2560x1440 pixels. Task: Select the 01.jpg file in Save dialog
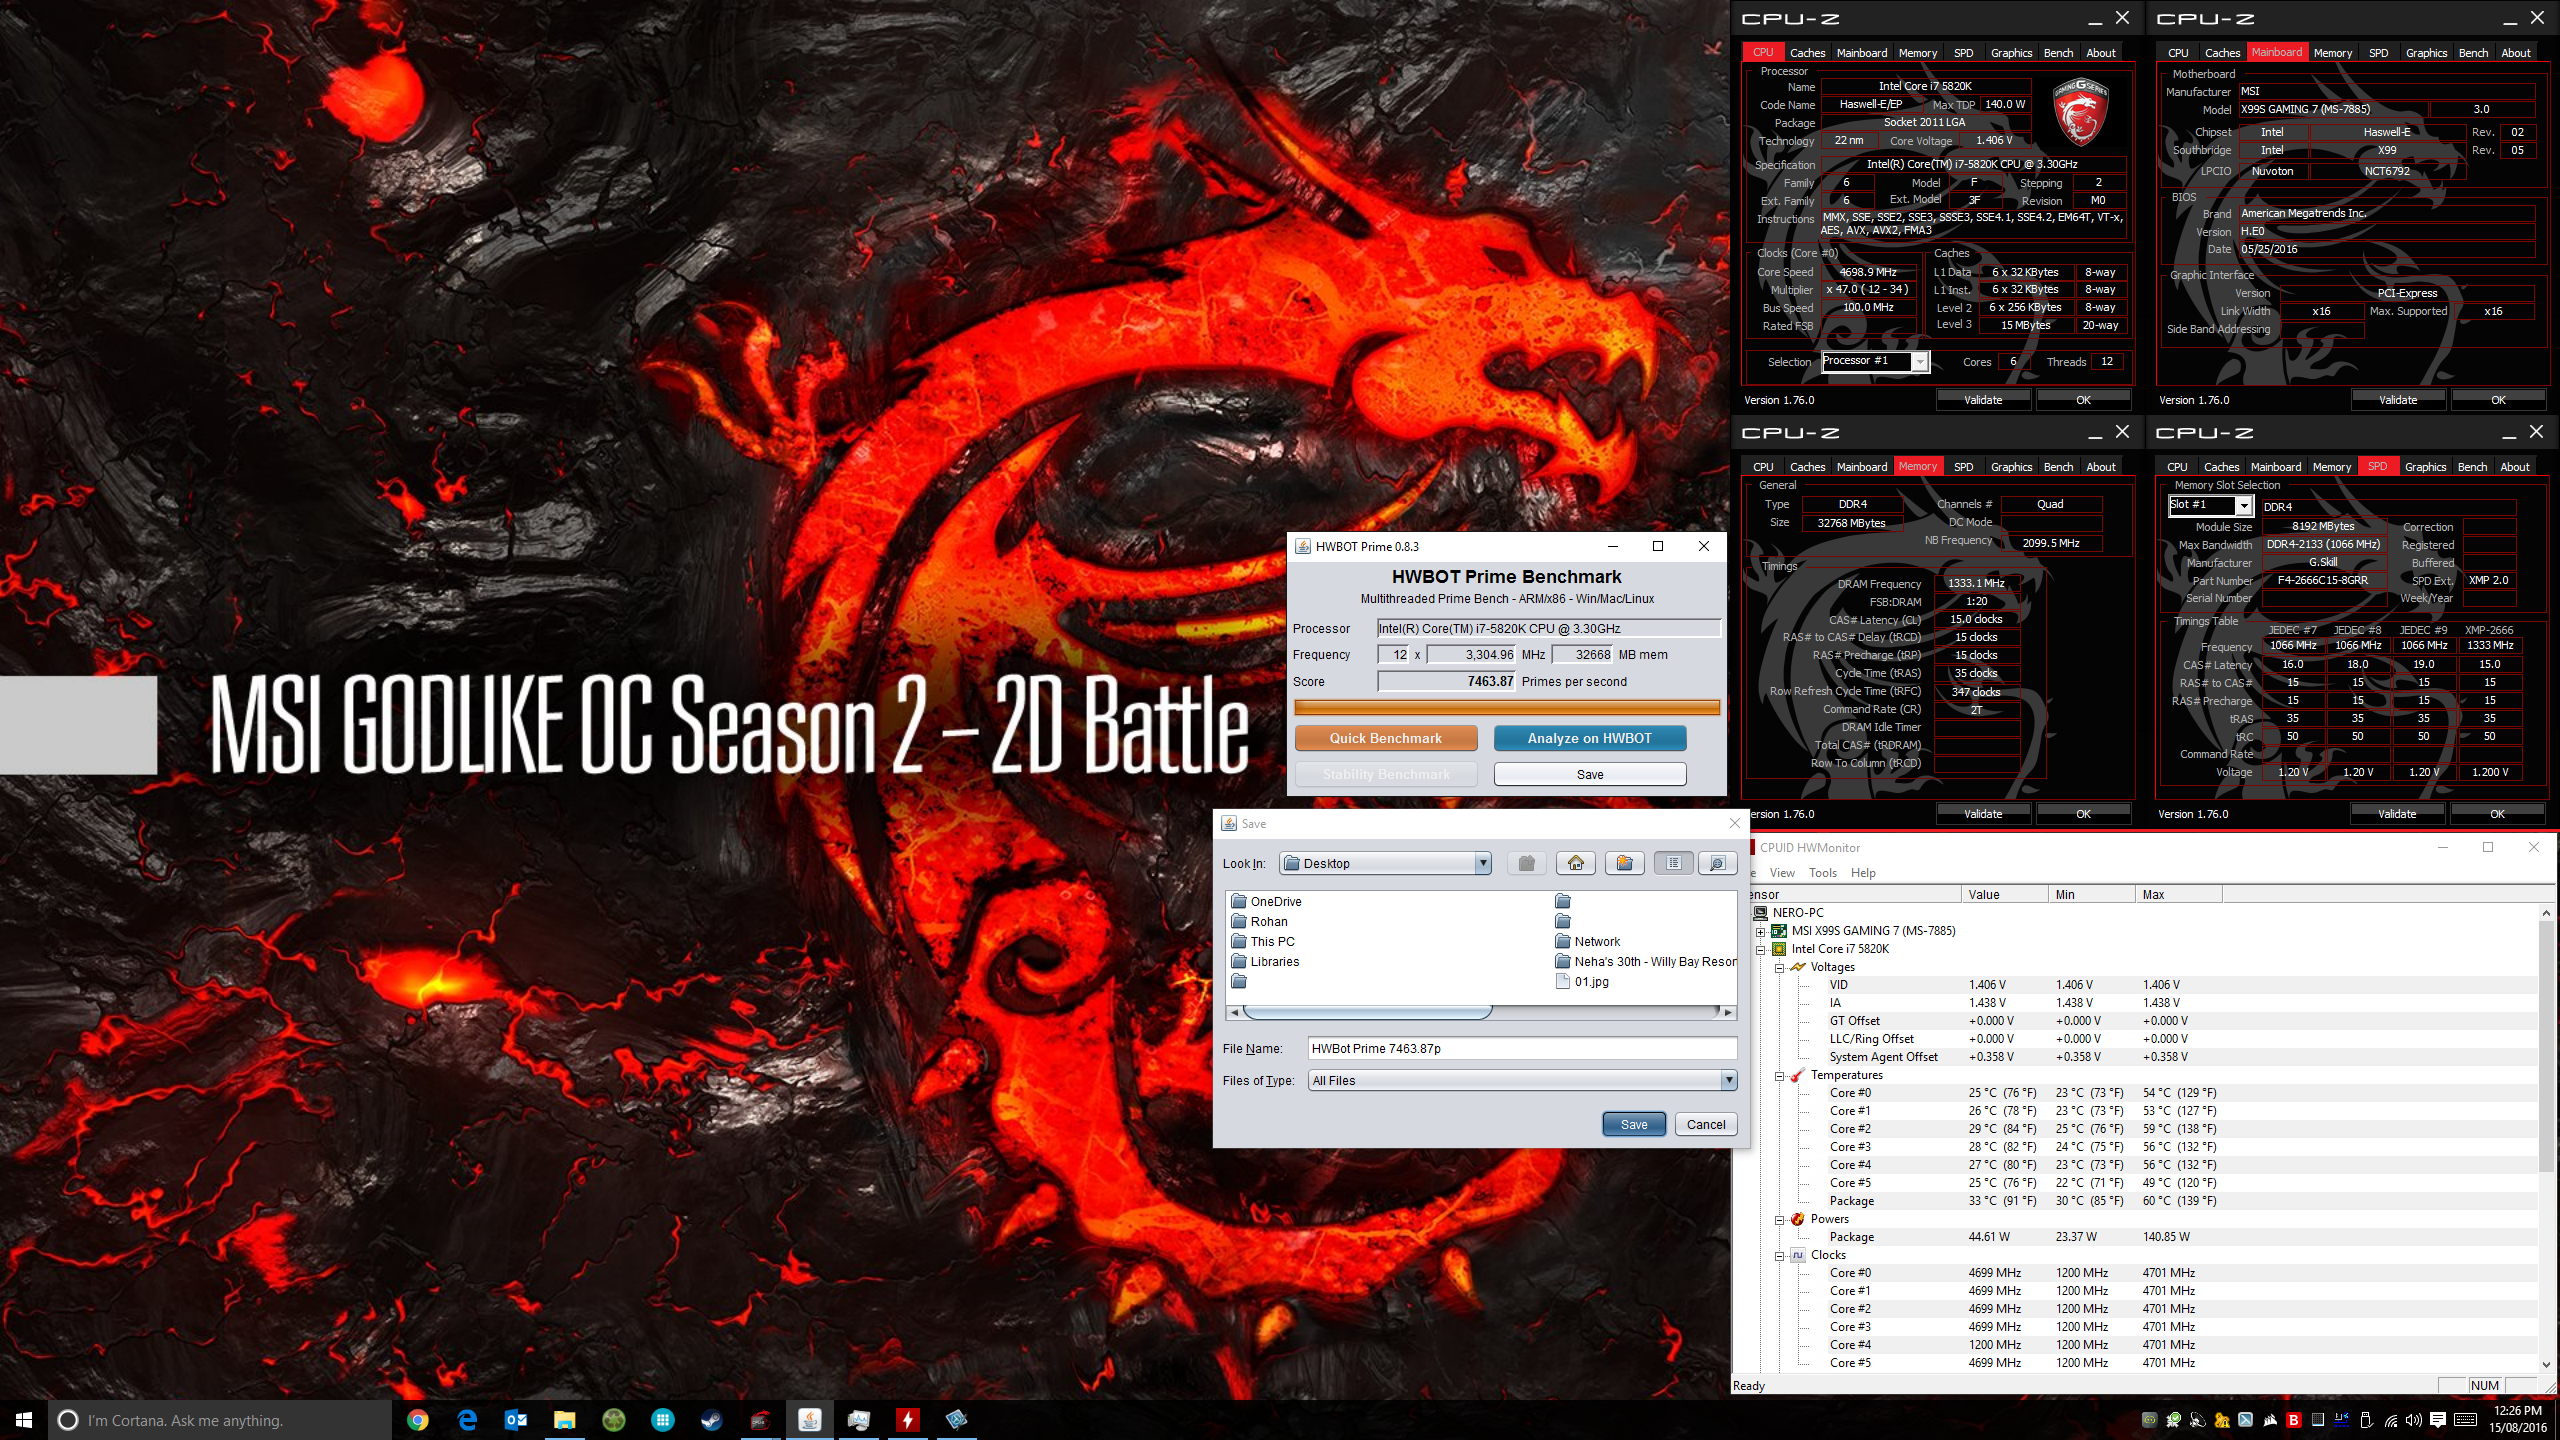[x=1583, y=981]
